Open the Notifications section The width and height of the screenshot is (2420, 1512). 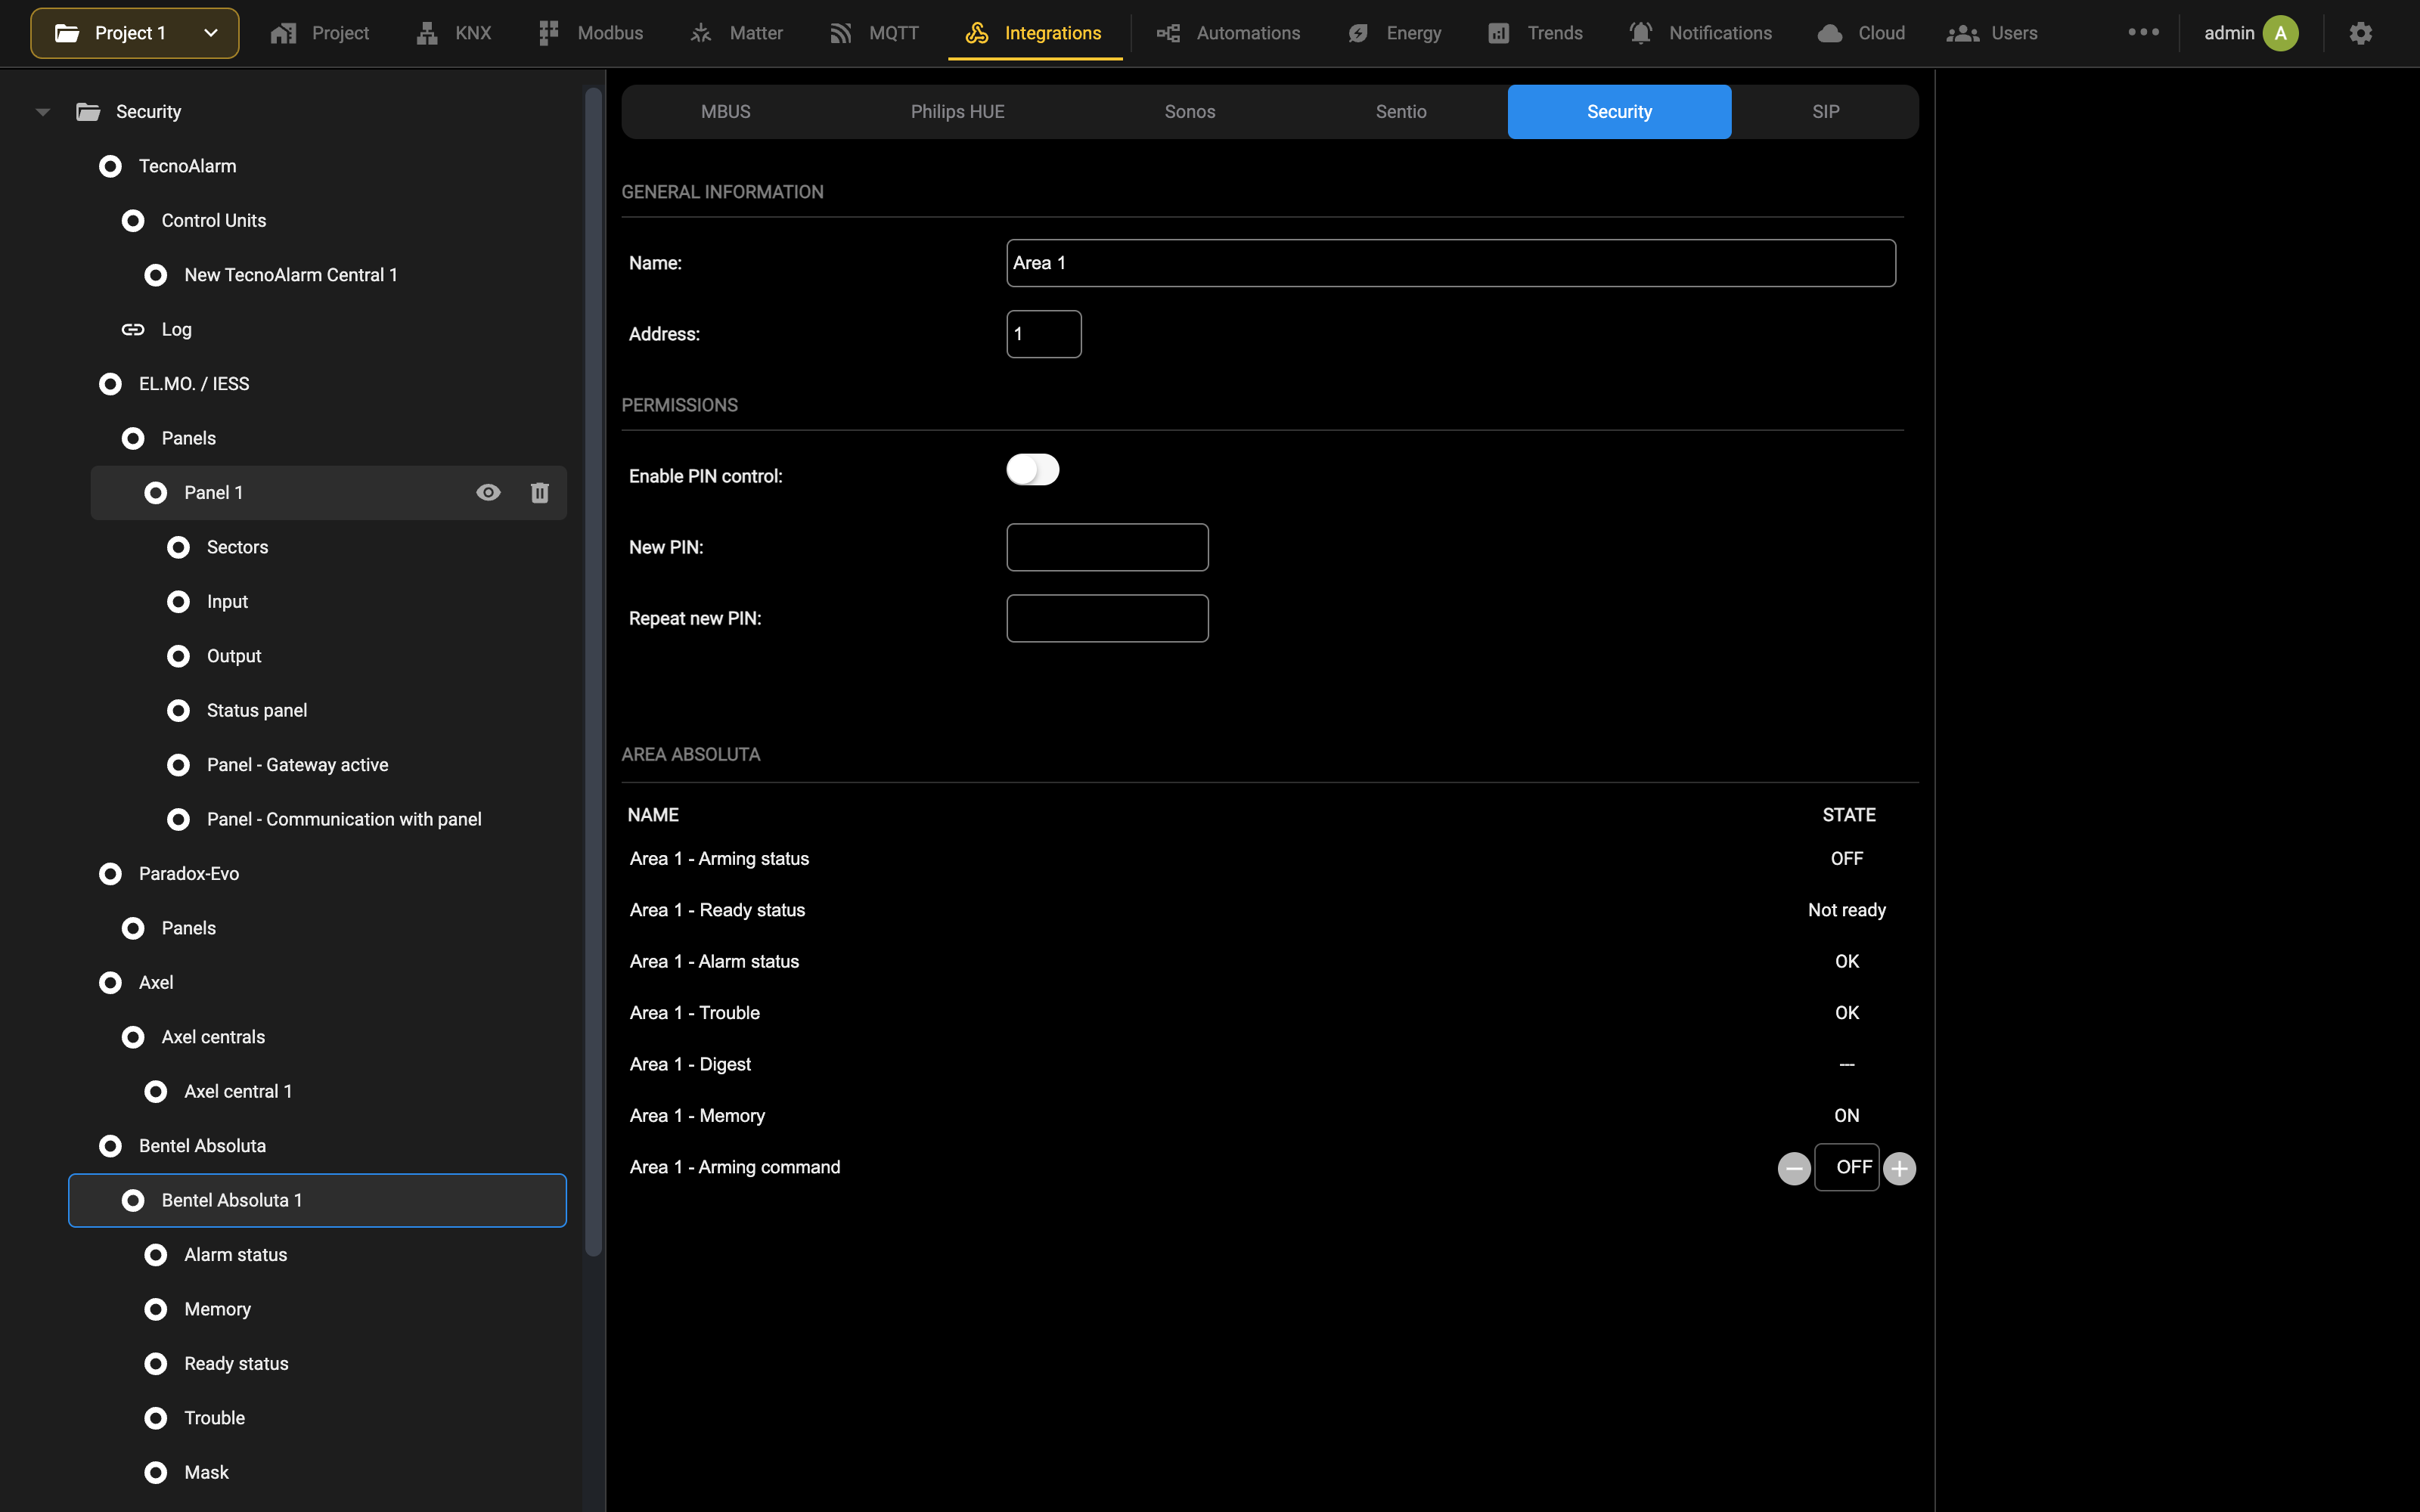(x=1700, y=33)
